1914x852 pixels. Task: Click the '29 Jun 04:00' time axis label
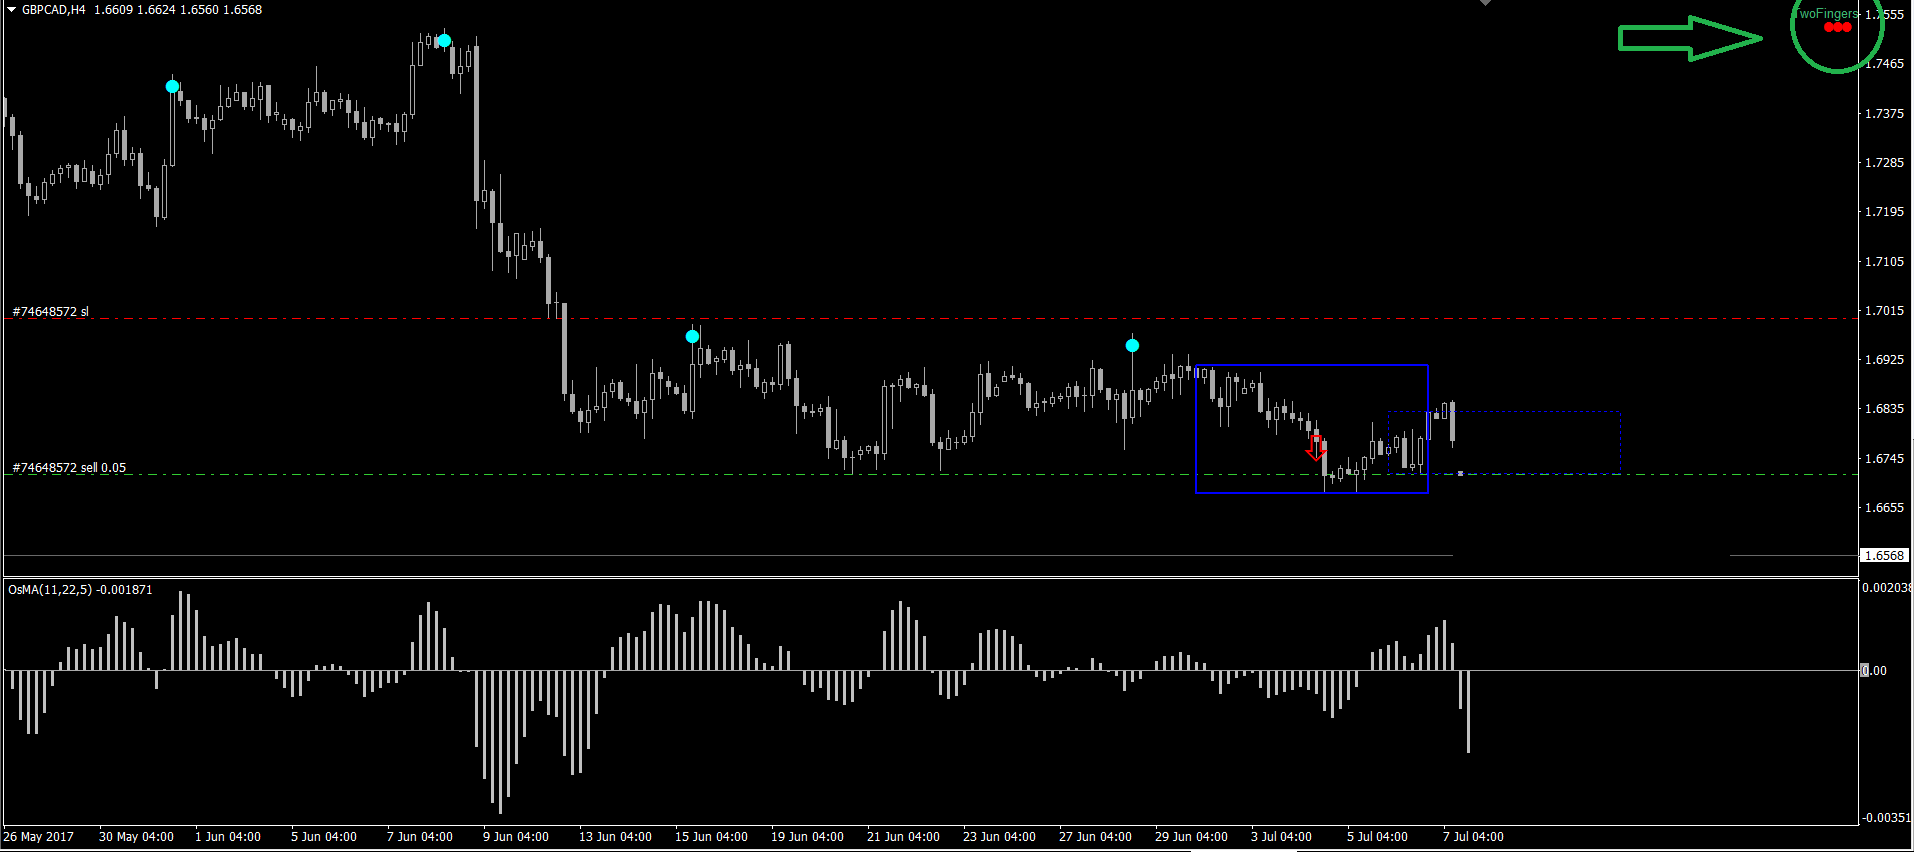click(1191, 837)
